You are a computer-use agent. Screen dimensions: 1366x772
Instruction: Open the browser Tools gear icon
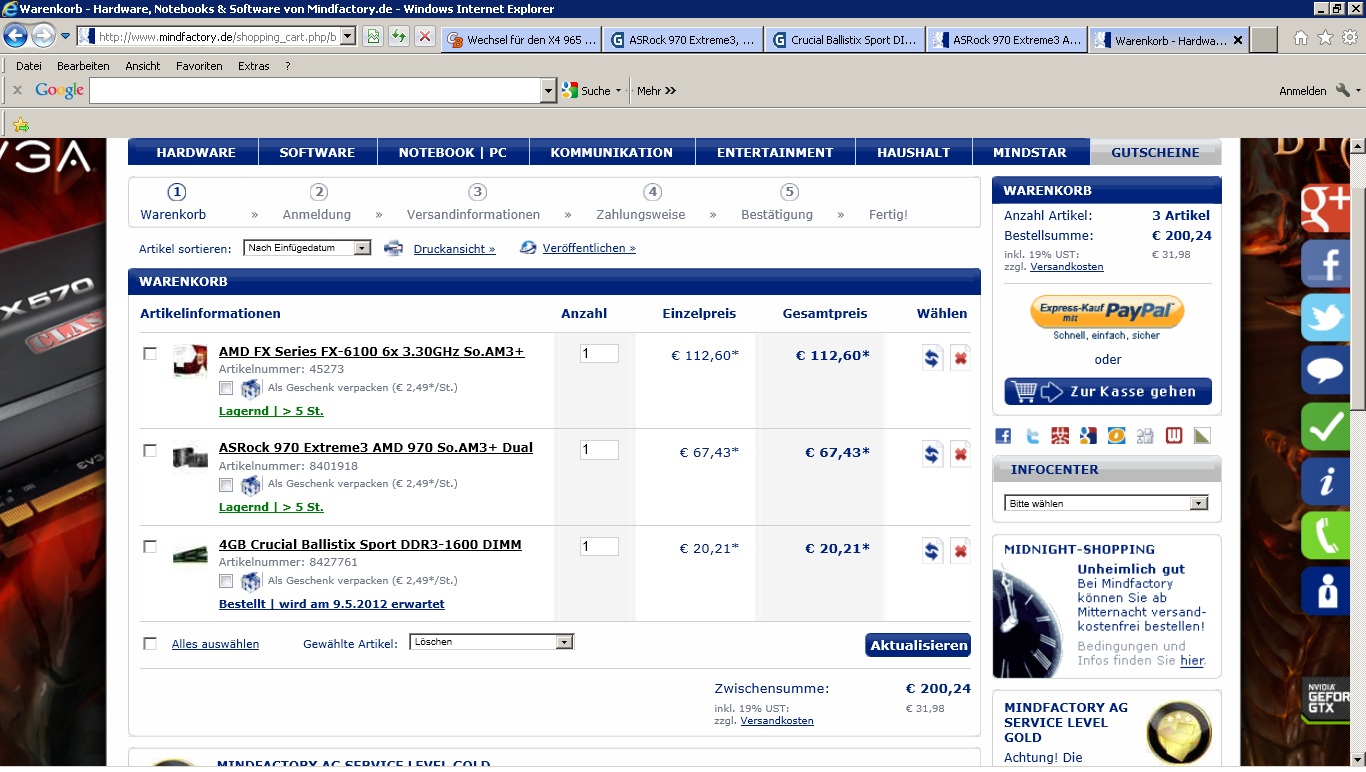click(x=1350, y=38)
